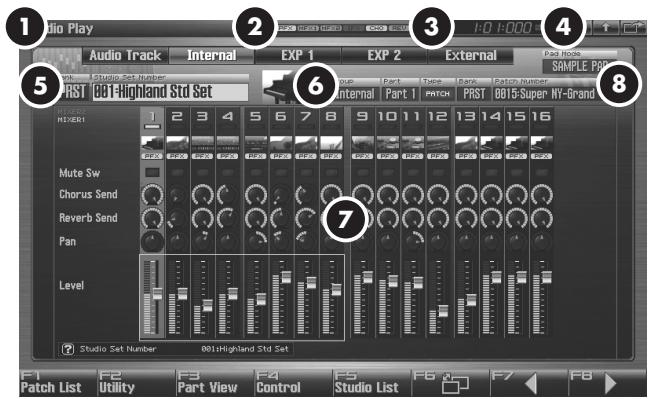Click the question mark help icon
Screen dimensions: 648x399
click(67, 349)
